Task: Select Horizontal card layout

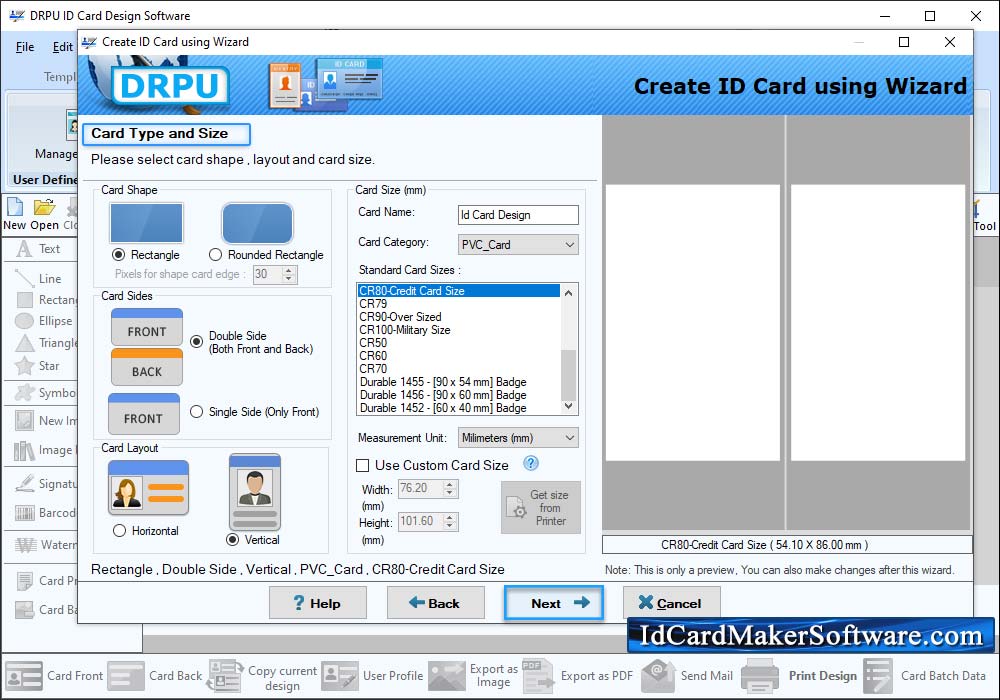Action: coord(119,531)
